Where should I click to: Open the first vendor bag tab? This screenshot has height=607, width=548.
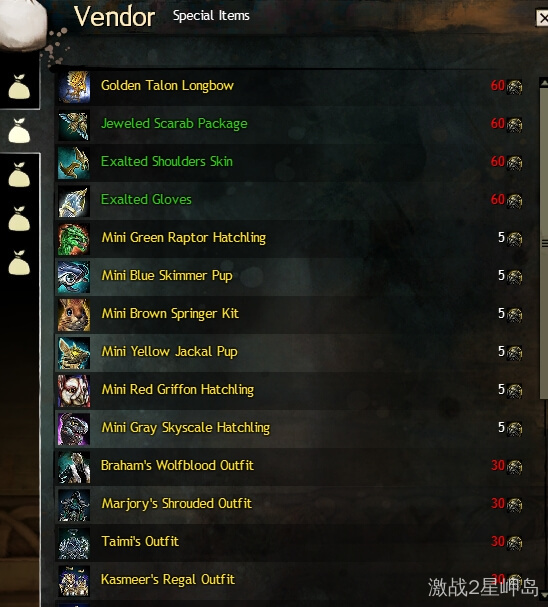coord(19,87)
